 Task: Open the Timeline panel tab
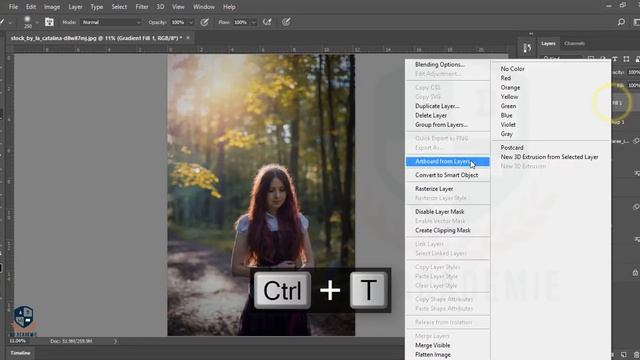(20, 353)
